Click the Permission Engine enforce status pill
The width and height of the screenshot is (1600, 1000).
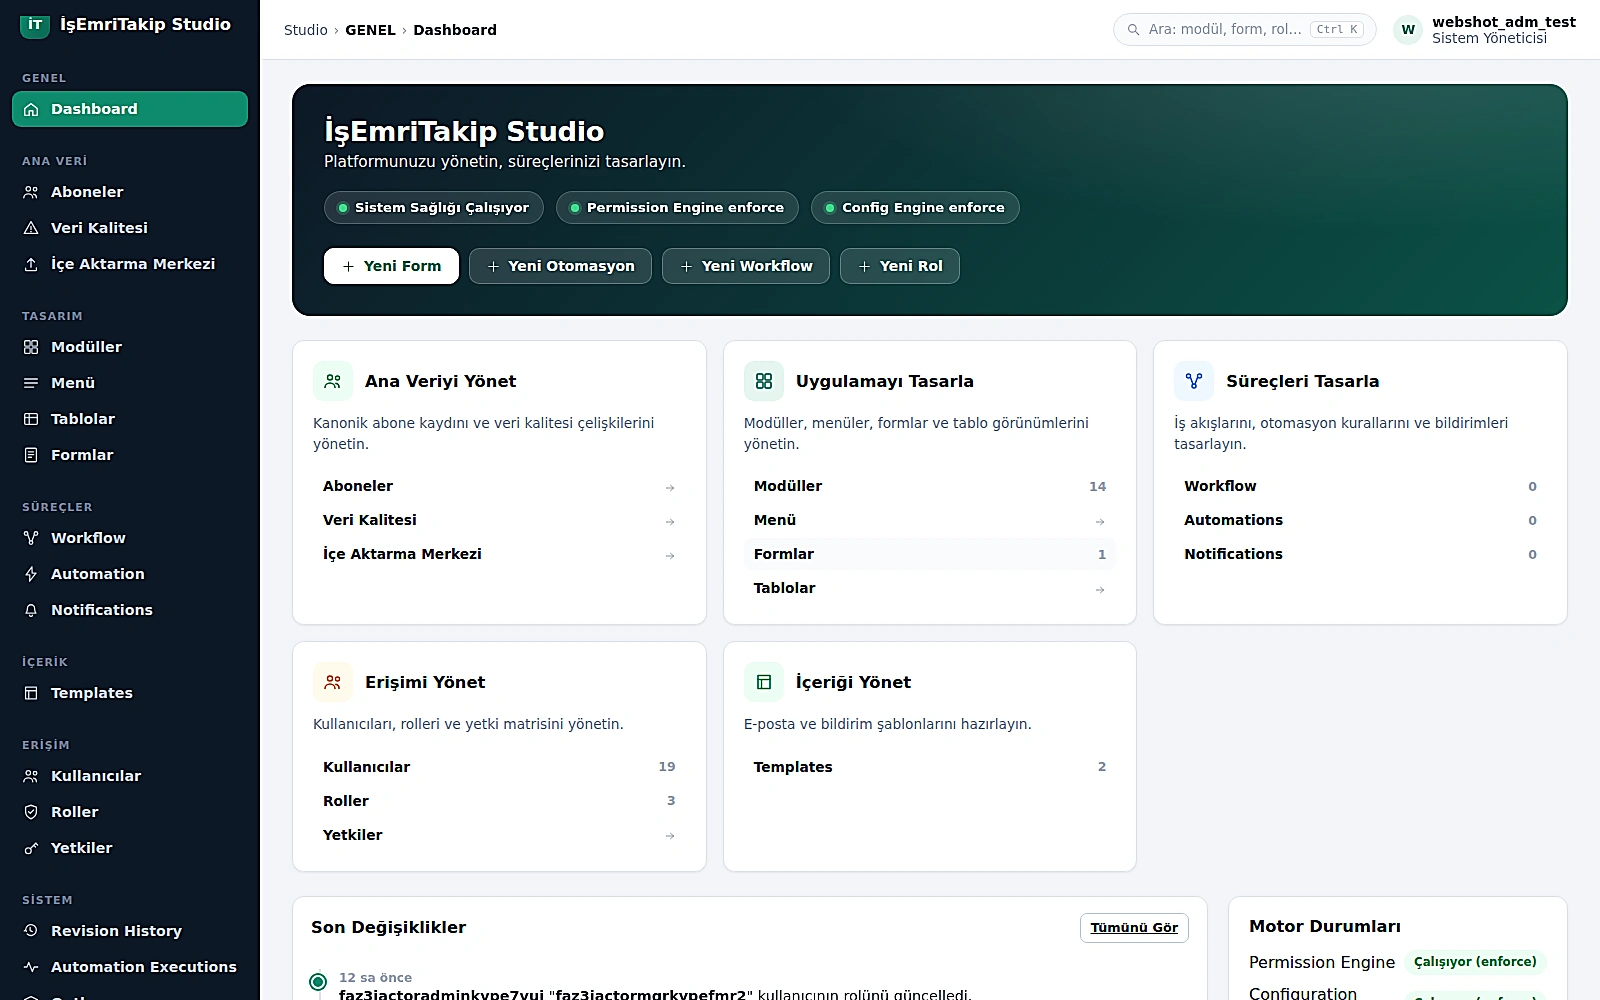coord(677,208)
